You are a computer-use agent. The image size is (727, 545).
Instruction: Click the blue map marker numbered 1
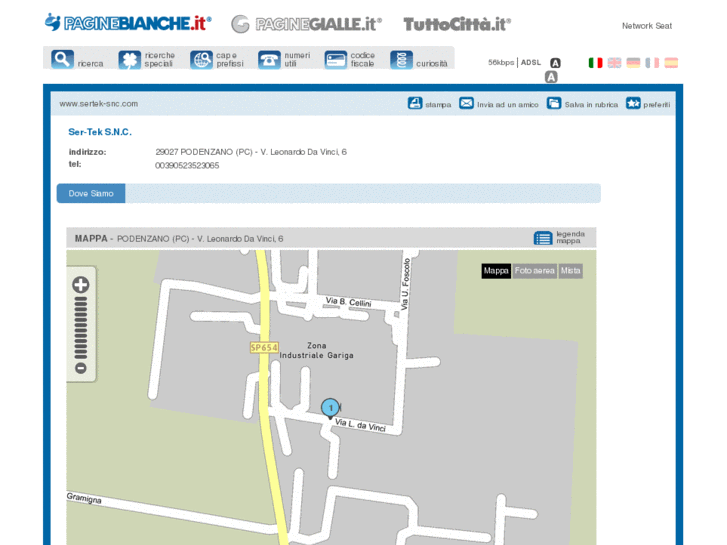coord(330,409)
